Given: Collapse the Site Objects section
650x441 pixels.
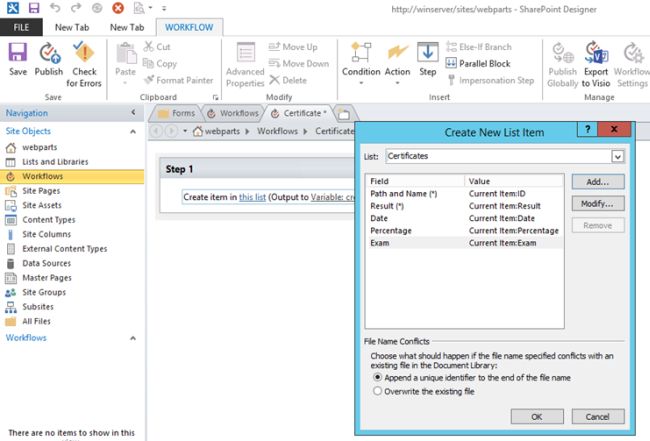Looking at the screenshot, I should pos(133,131).
